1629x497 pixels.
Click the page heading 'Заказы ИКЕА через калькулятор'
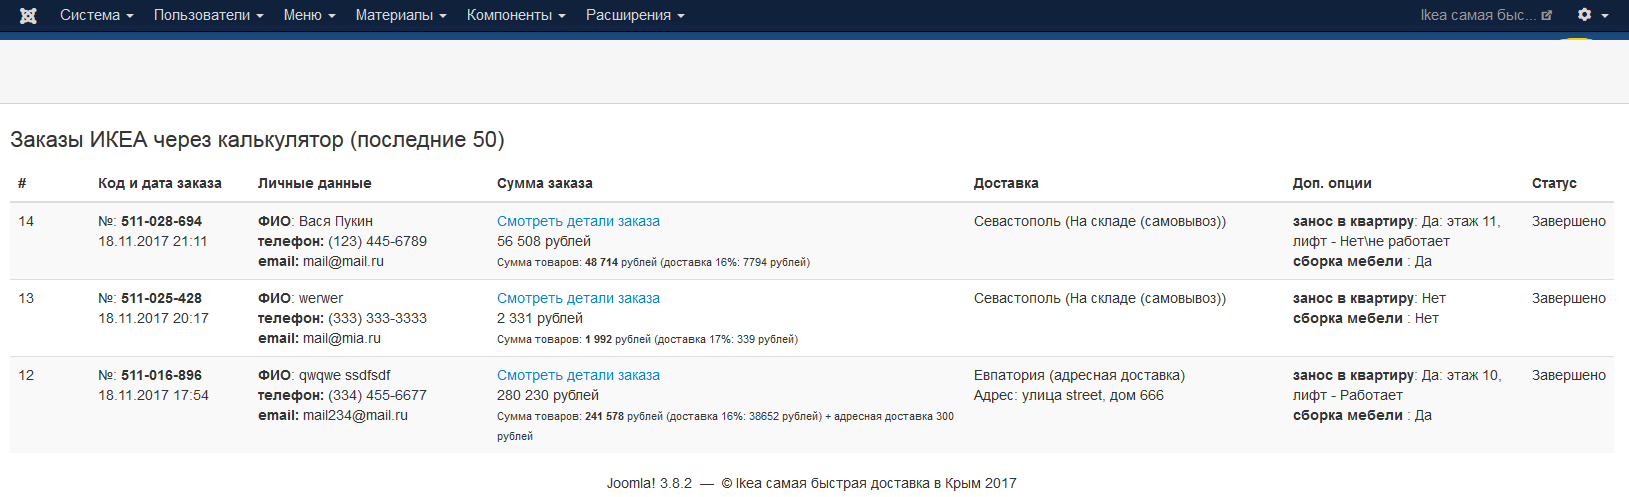(x=257, y=140)
